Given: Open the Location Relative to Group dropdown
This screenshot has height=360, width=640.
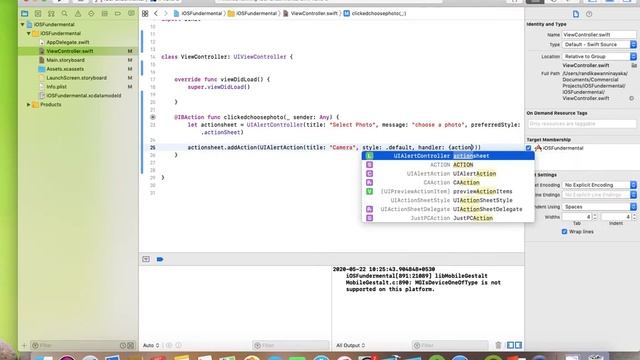Looking at the screenshot, I should (599, 56).
